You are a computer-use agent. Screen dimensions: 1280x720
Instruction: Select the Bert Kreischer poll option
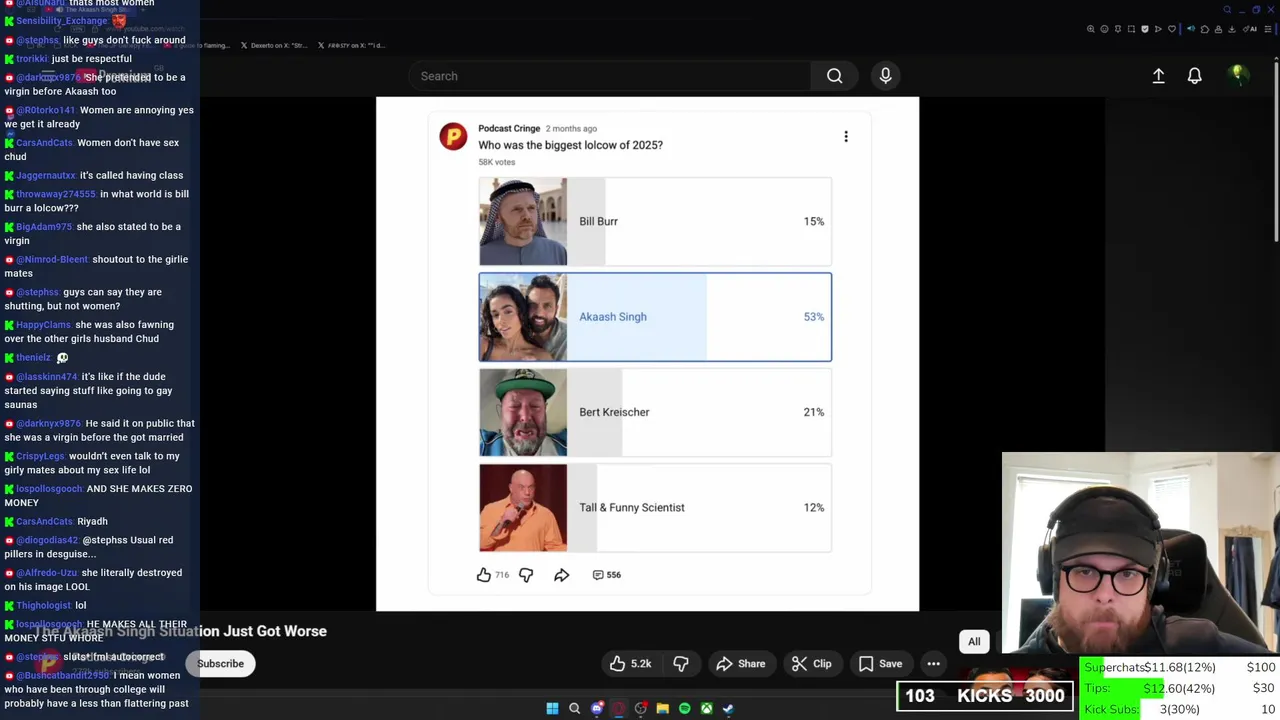655,412
